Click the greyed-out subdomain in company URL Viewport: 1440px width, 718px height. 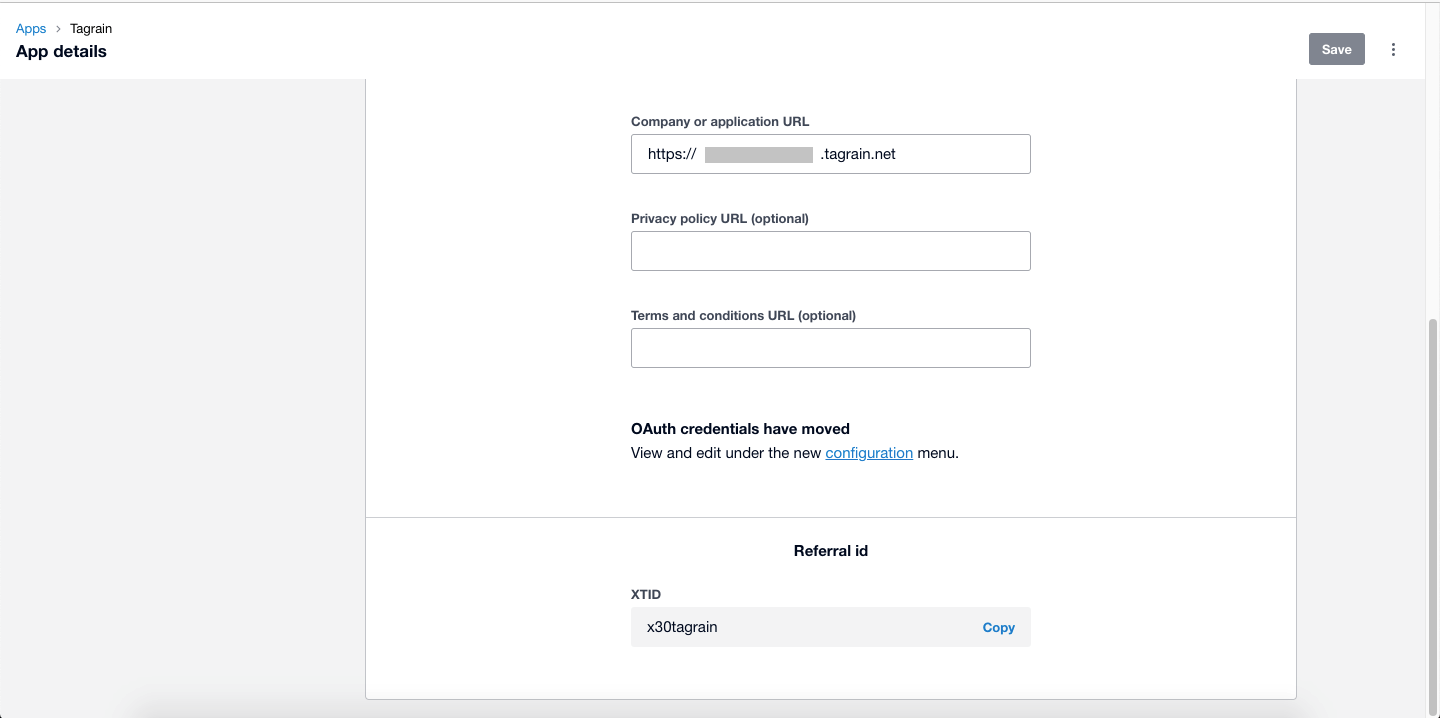(758, 154)
